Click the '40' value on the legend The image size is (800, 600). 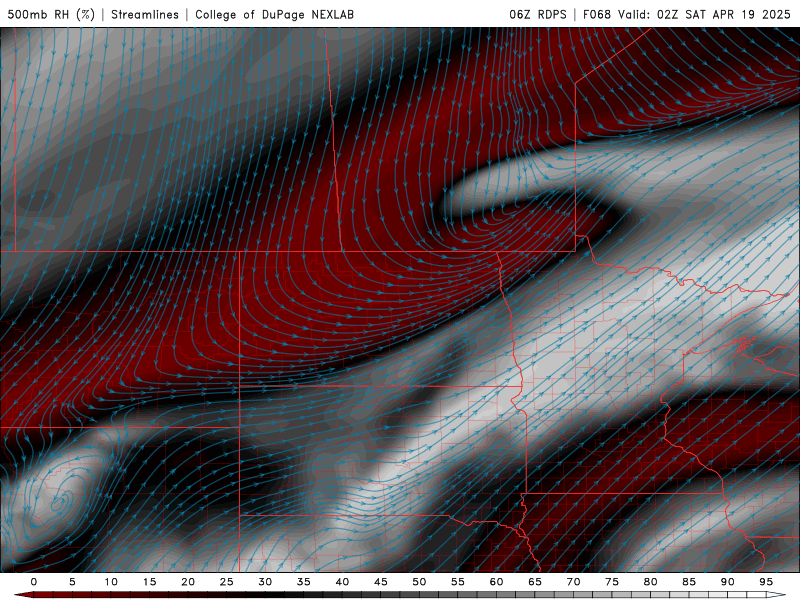tap(342, 582)
